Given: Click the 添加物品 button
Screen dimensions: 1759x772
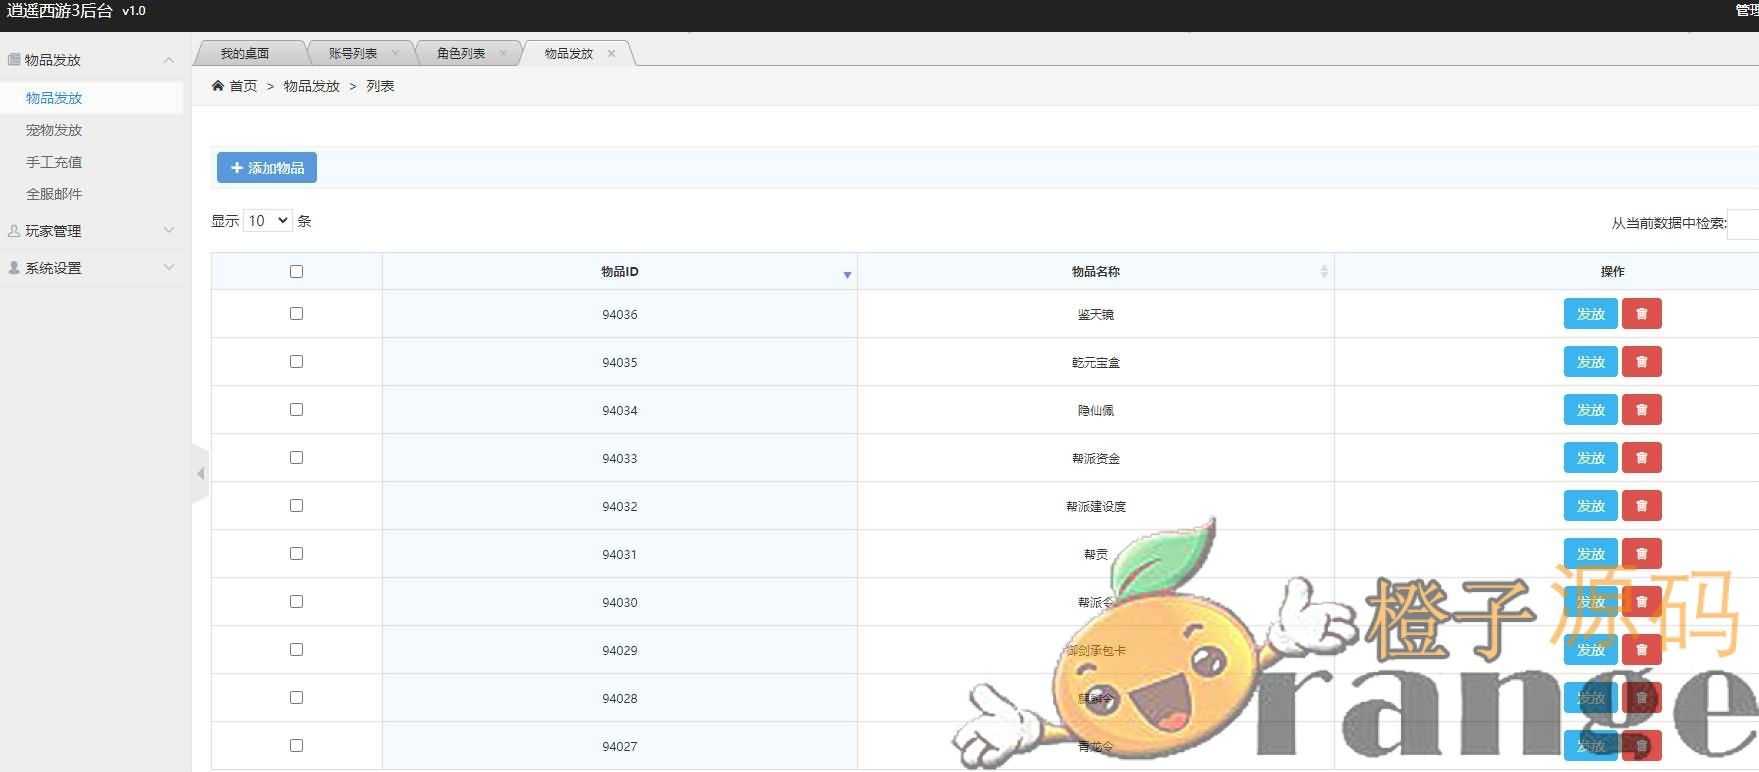Looking at the screenshot, I should pyautogui.click(x=267, y=168).
